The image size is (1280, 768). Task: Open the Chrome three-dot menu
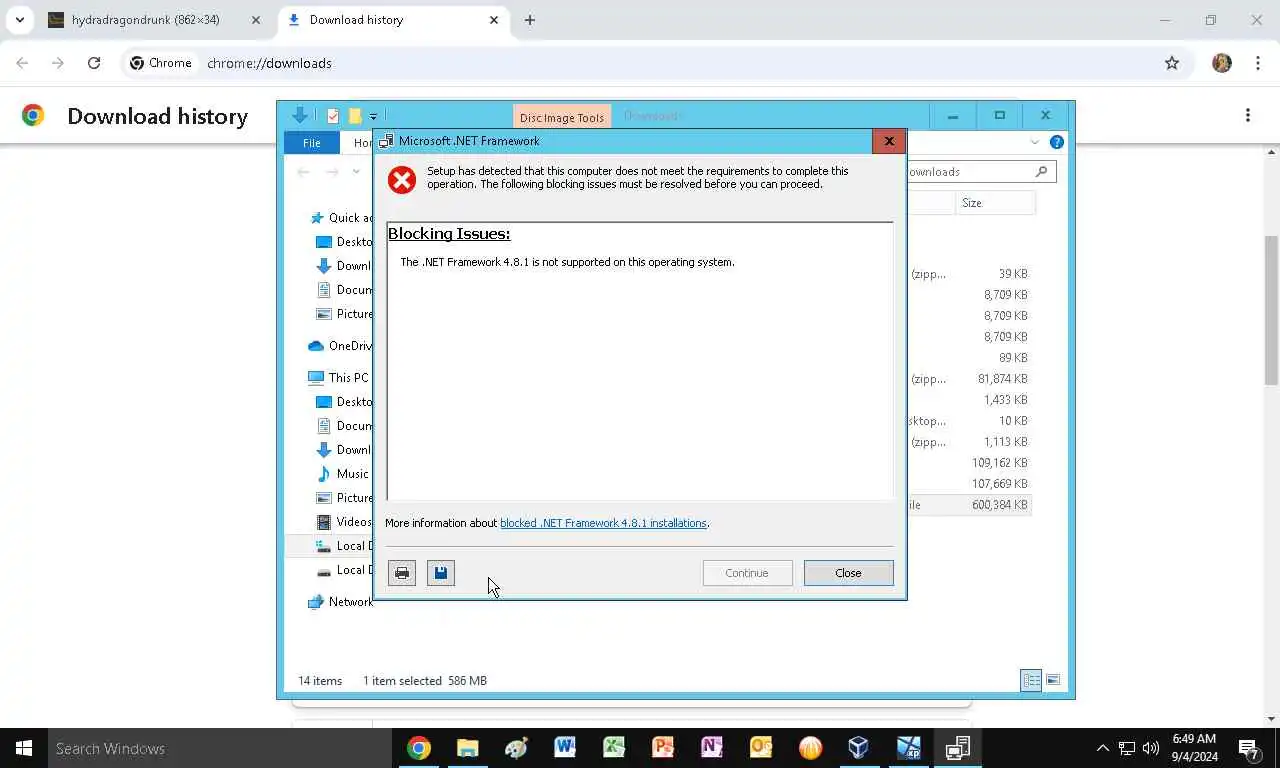[x=1257, y=63]
